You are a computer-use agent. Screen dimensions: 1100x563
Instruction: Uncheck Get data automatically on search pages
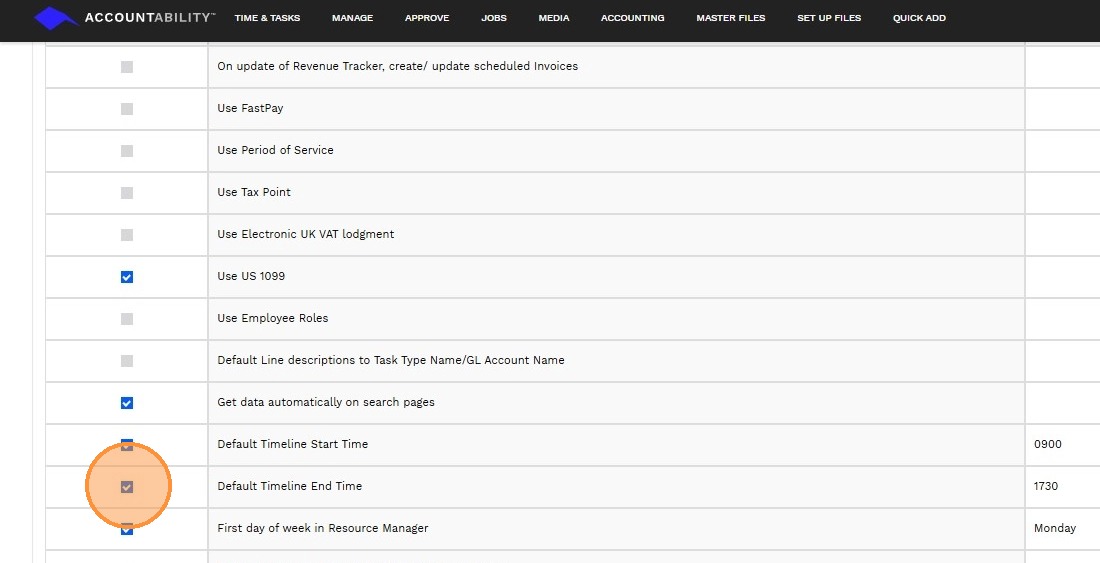pyautogui.click(x=127, y=403)
